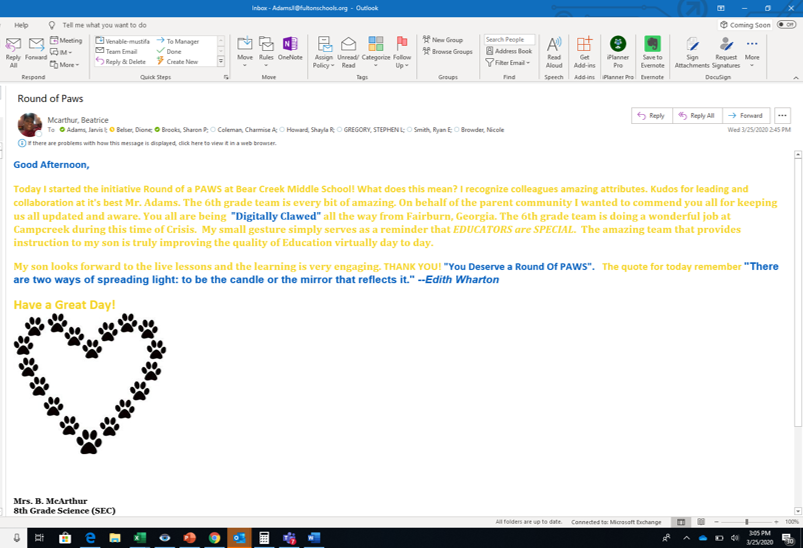Choose Create New quick step
Image resolution: width=803 pixels, height=548 pixels.
tap(177, 61)
